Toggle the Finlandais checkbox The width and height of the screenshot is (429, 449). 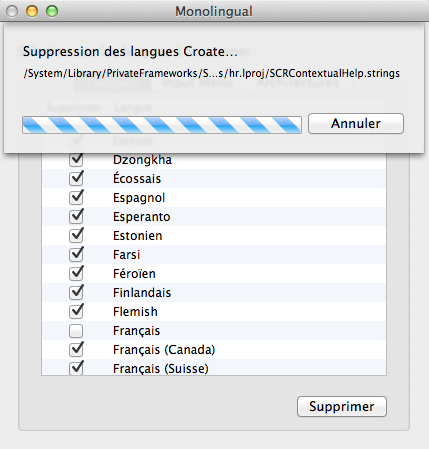tap(76, 293)
